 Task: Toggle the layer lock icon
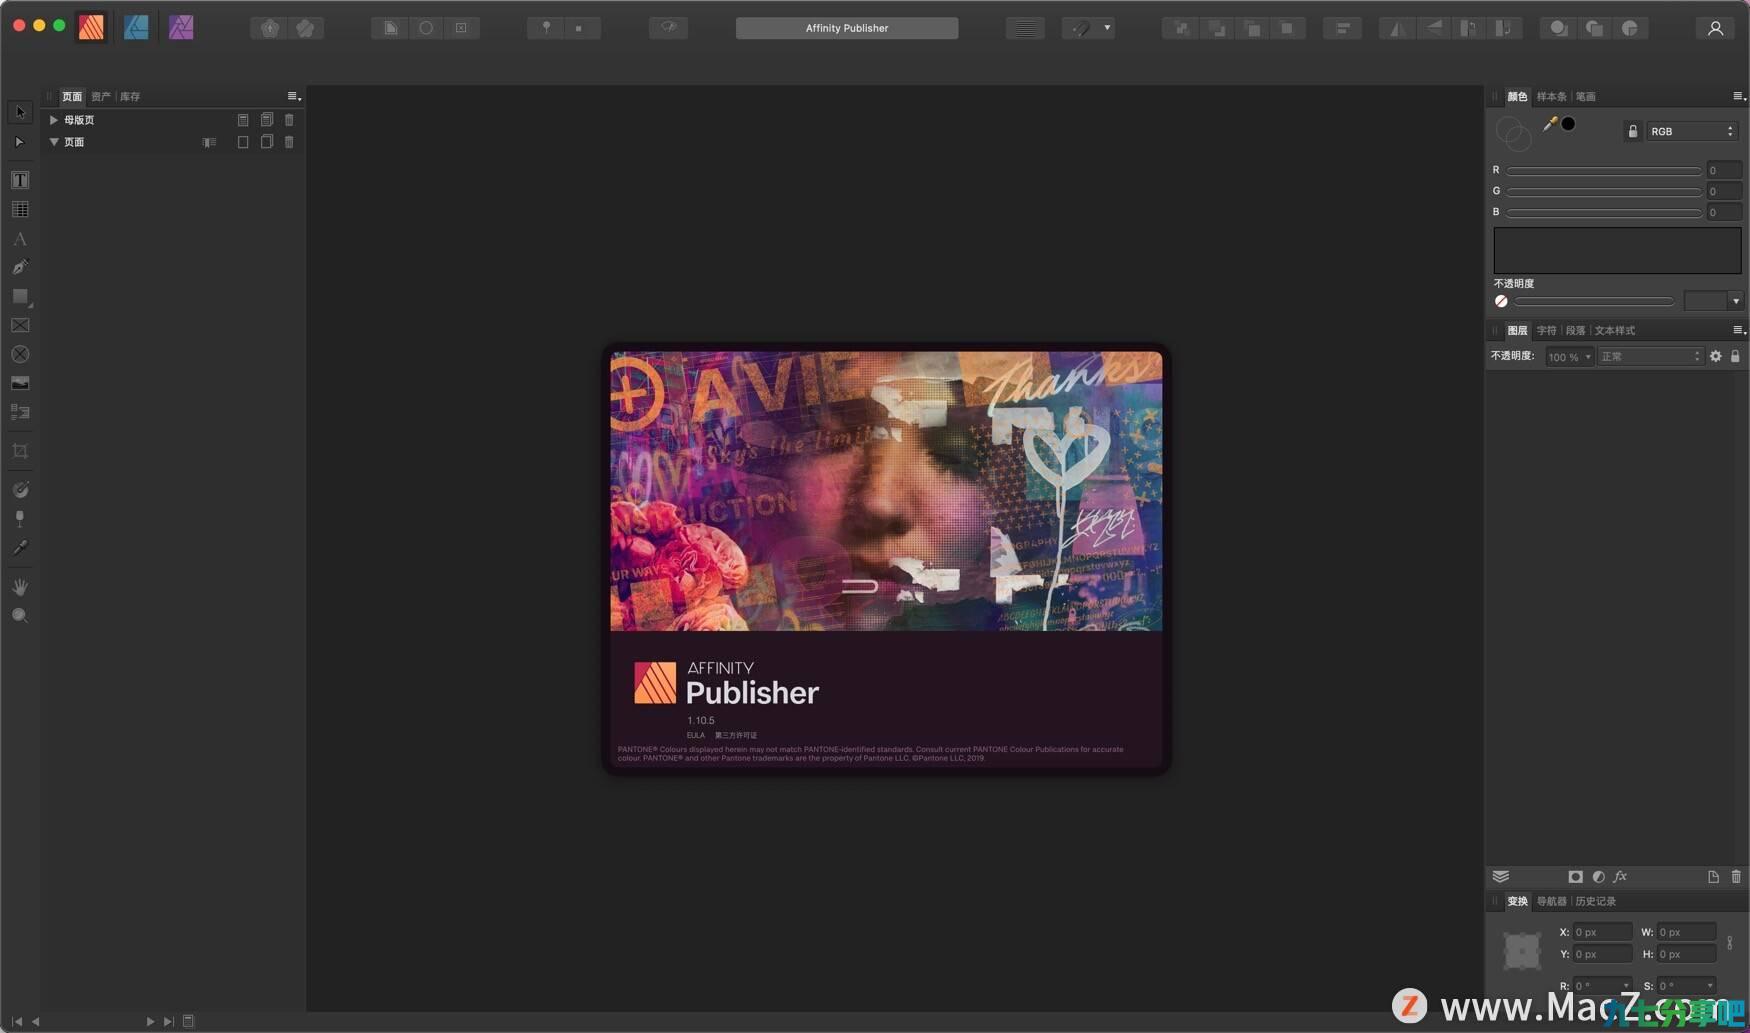(1735, 356)
